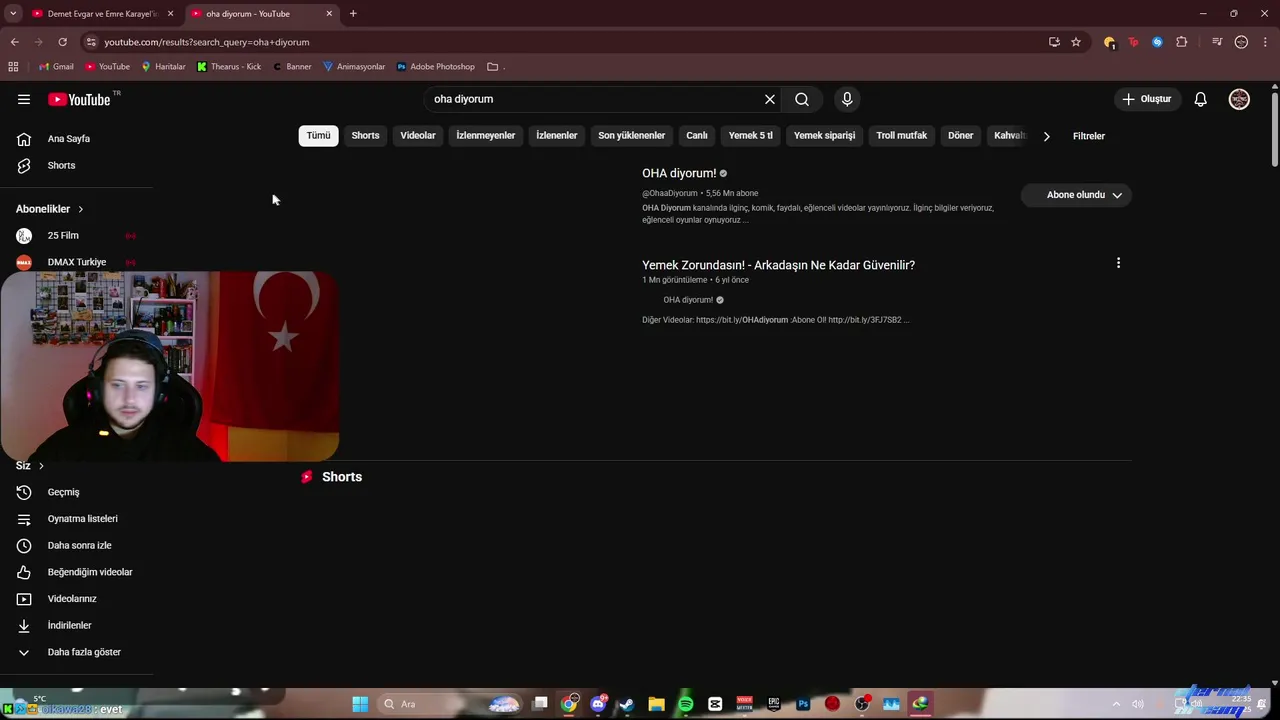The height and width of the screenshot is (720, 1280).
Task: Open the Chrome three-dot menu
Action: coord(1266,42)
